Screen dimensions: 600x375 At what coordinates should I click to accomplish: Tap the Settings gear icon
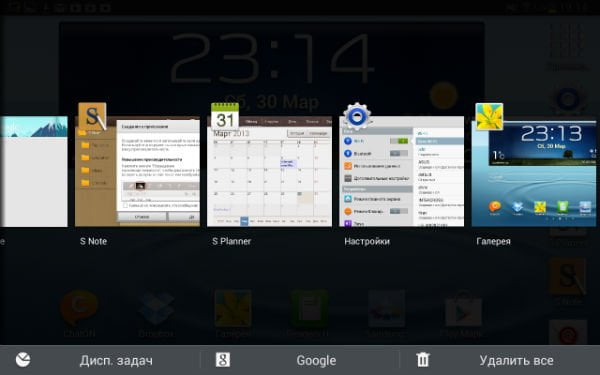[357, 116]
